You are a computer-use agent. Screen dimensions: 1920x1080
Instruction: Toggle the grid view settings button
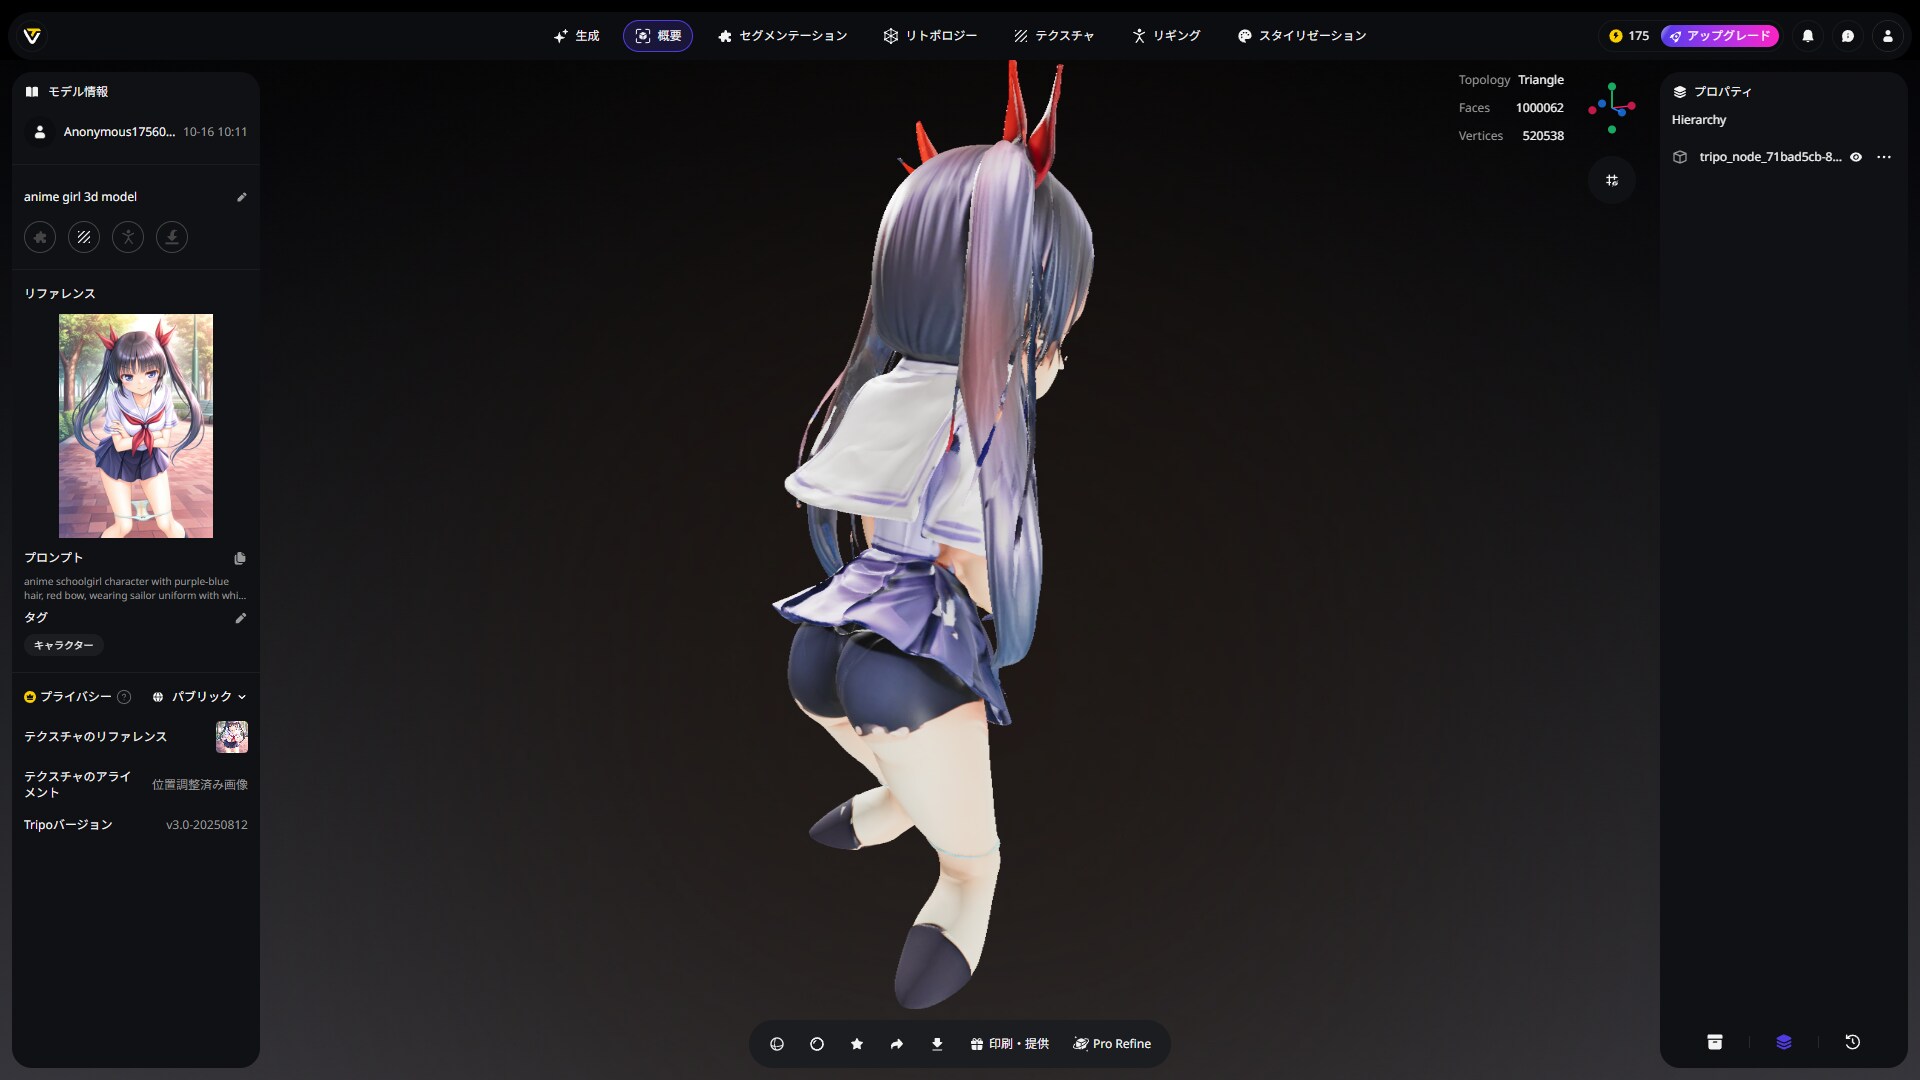click(1612, 180)
